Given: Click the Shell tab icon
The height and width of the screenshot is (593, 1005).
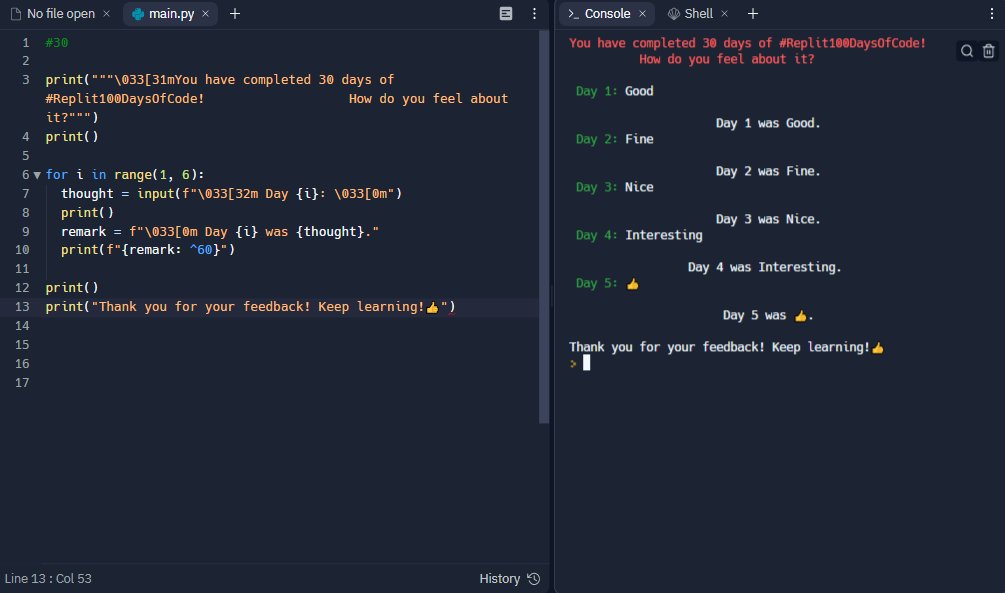Looking at the screenshot, I should pyautogui.click(x=674, y=13).
